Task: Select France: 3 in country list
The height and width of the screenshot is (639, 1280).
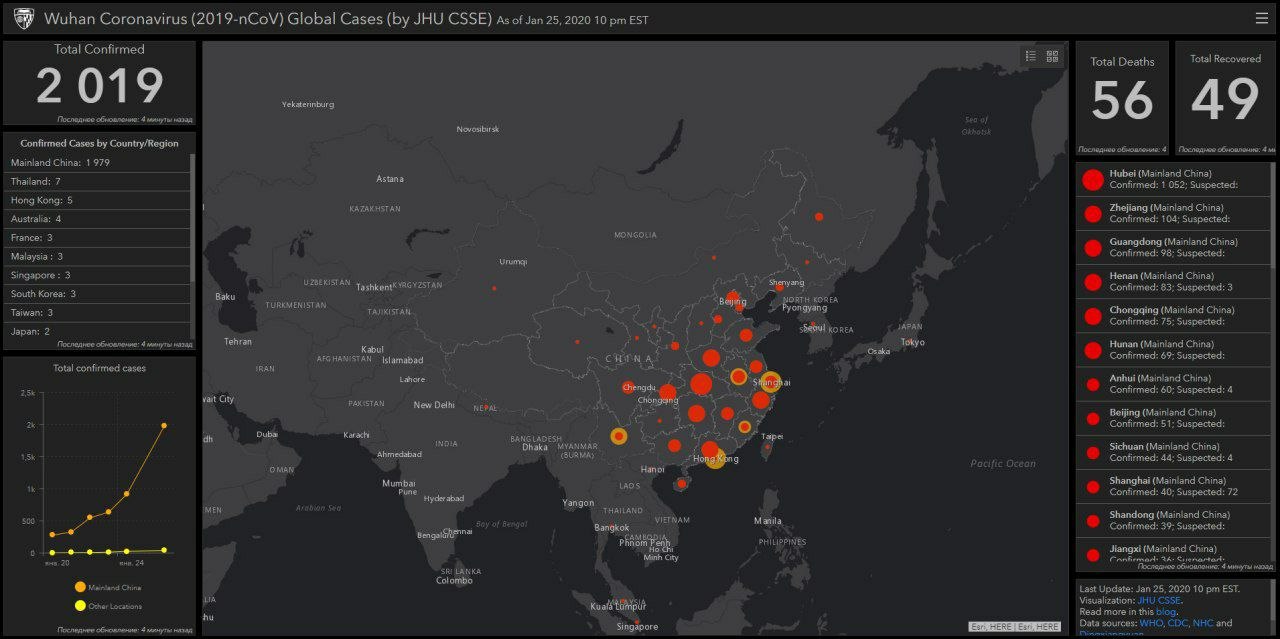Action: [97, 238]
